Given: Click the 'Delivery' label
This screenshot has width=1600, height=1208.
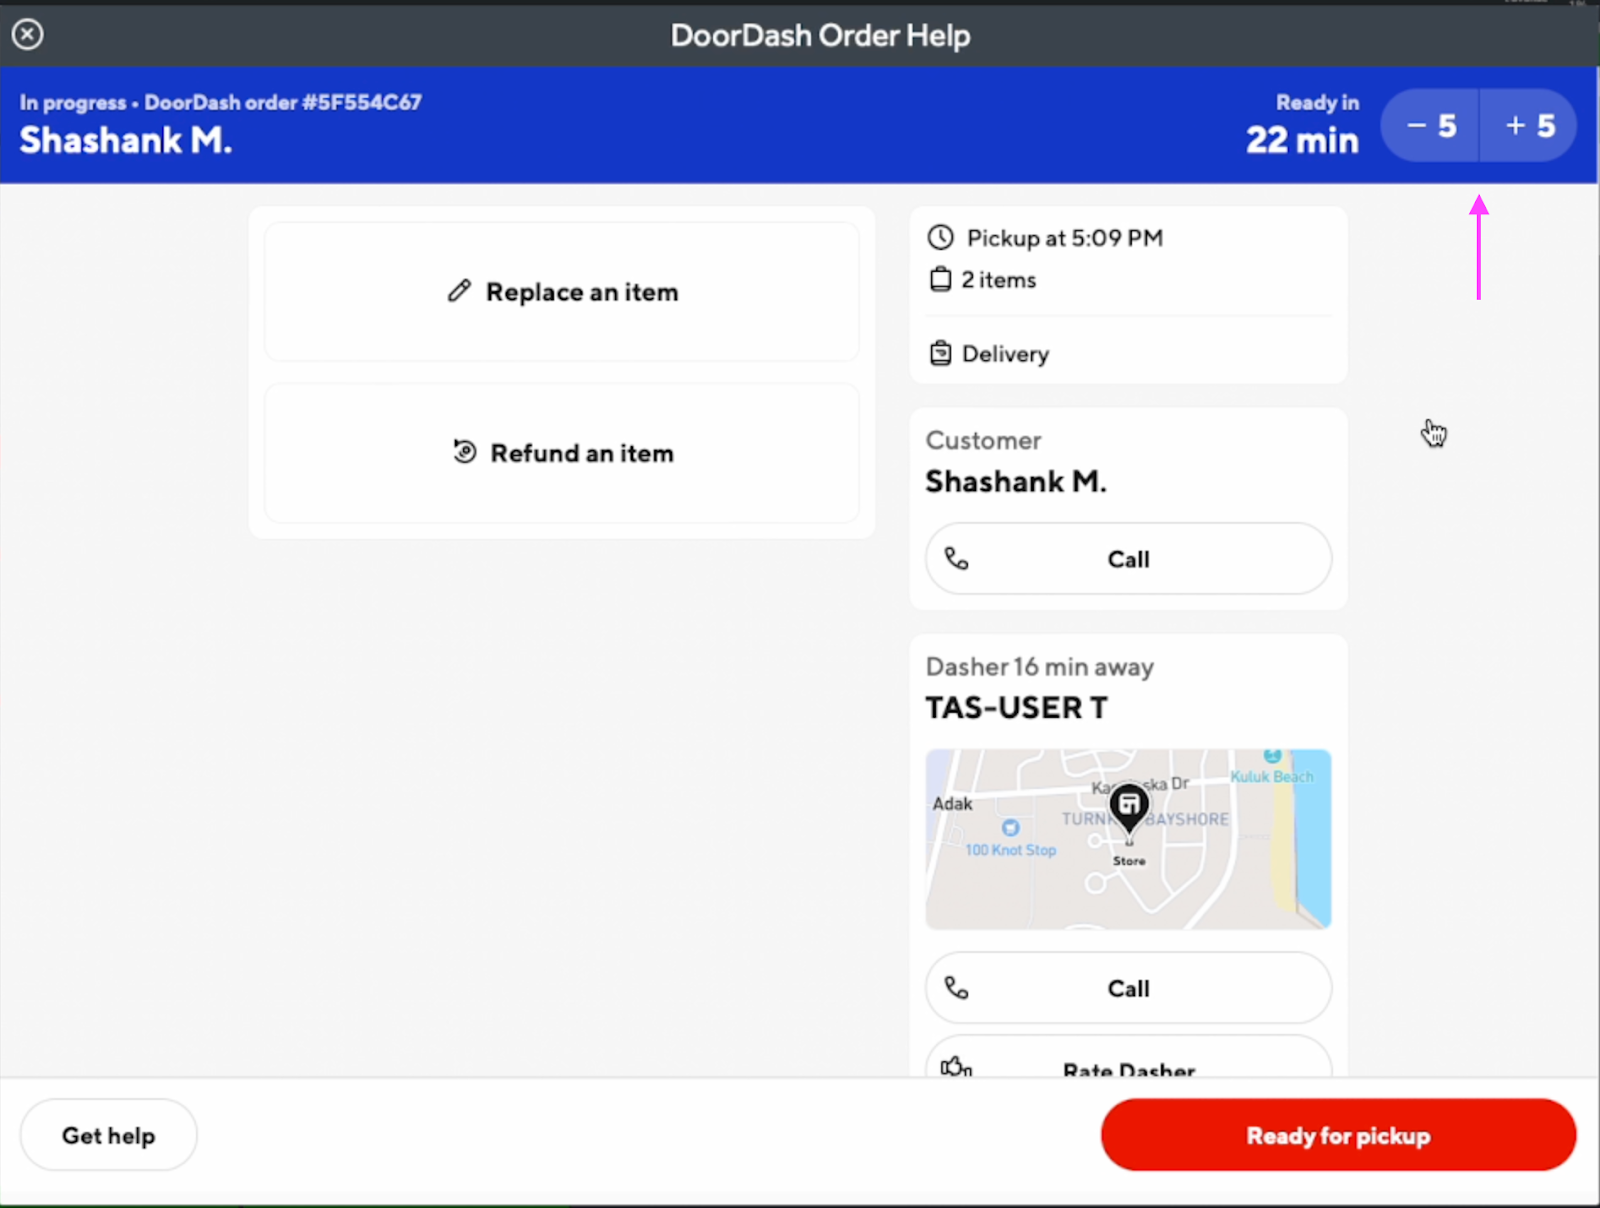Looking at the screenshot, I should click(x=1006, y=354).
